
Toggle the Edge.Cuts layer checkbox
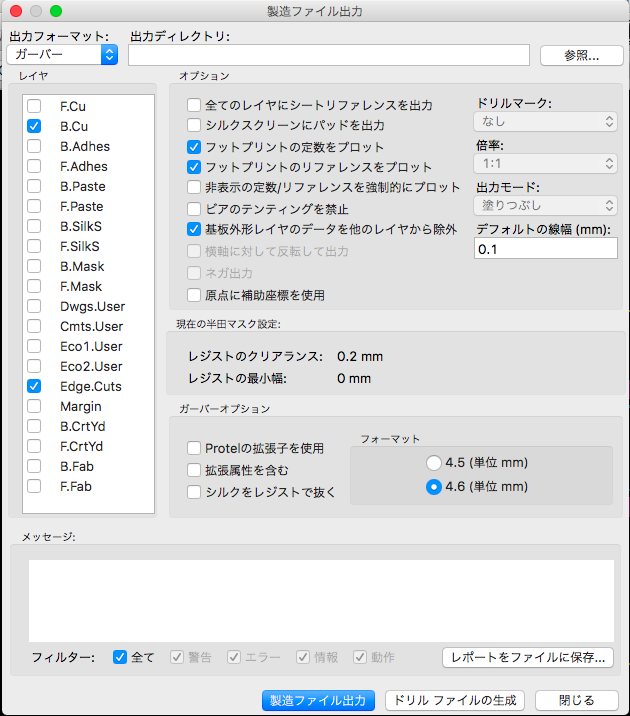pyautogui.click(x=34, y=386)
